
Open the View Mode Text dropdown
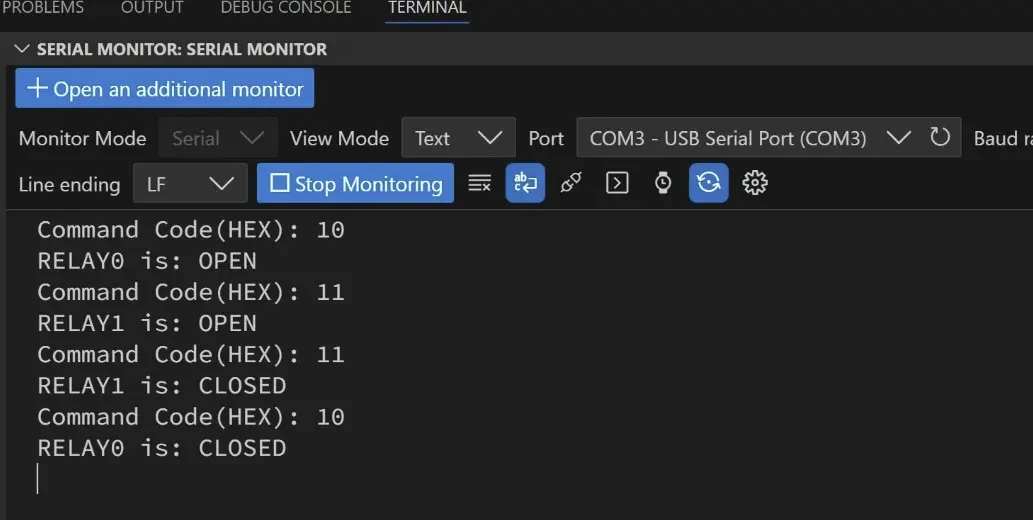click(x=458, y=138)
